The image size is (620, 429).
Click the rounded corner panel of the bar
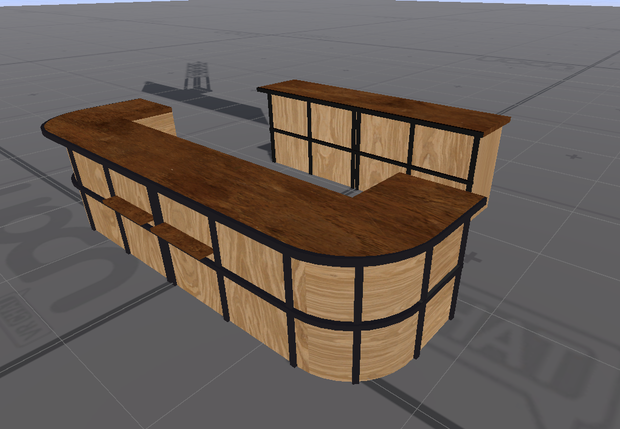(x=358, y=320)
